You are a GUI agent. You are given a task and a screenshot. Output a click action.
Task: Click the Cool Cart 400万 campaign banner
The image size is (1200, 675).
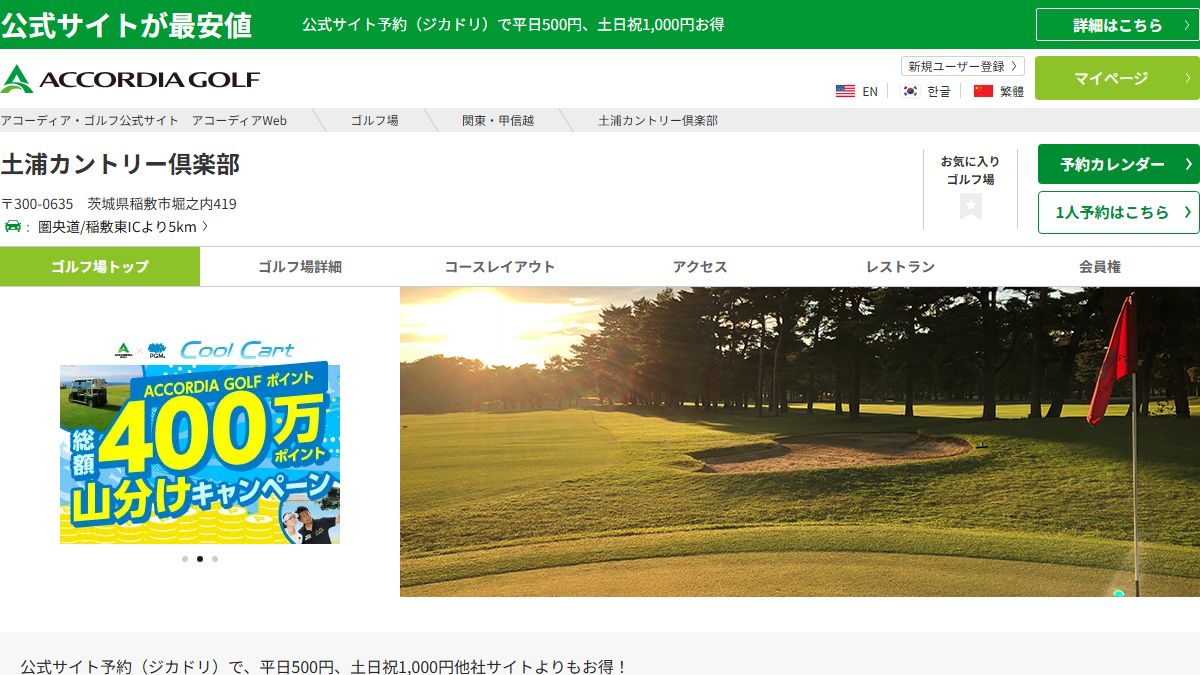[x=200, y=441]
